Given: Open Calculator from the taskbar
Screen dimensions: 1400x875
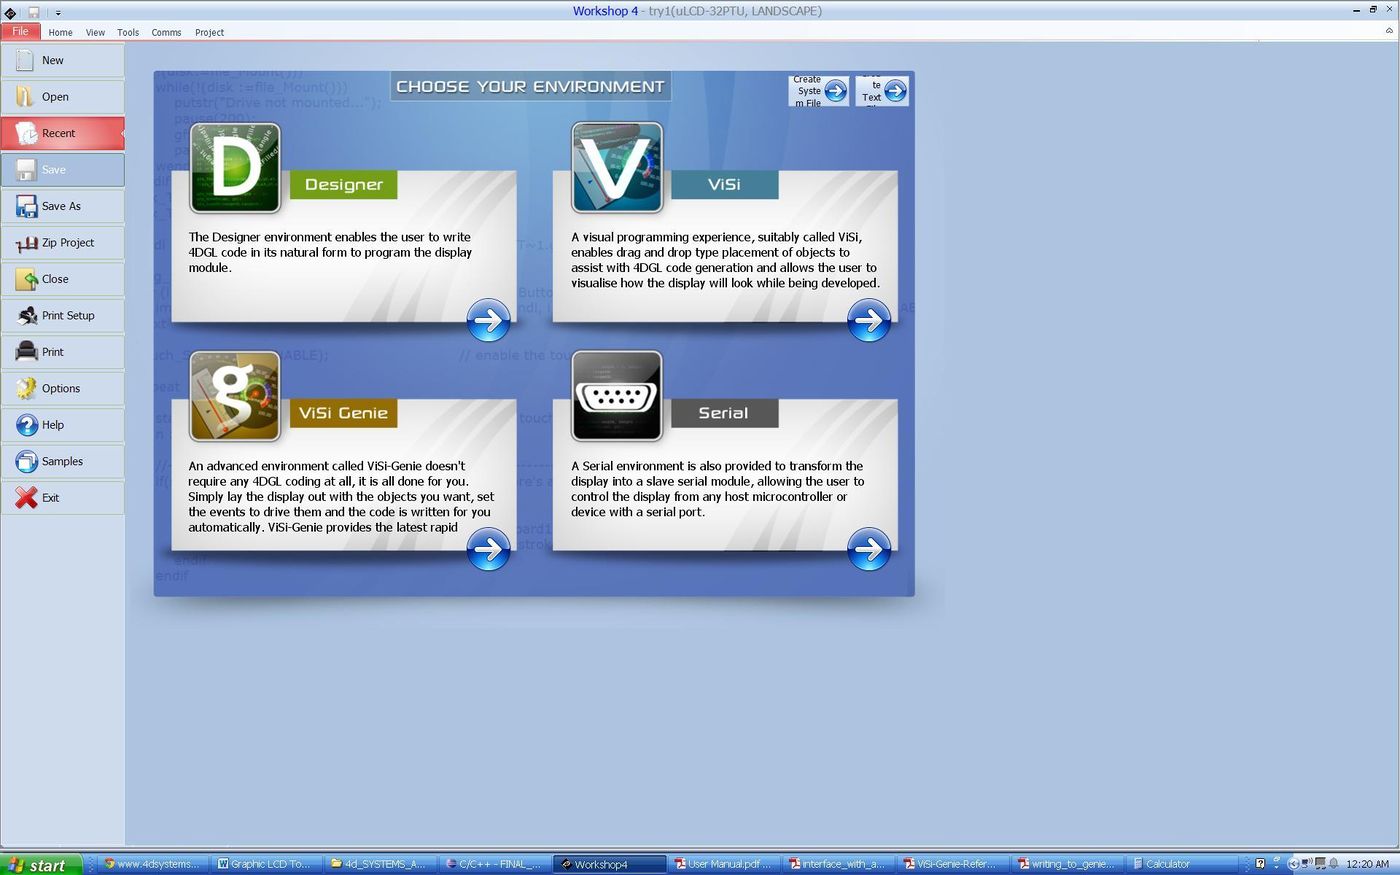Looking at the screenshot, I should click(1184, 864).
